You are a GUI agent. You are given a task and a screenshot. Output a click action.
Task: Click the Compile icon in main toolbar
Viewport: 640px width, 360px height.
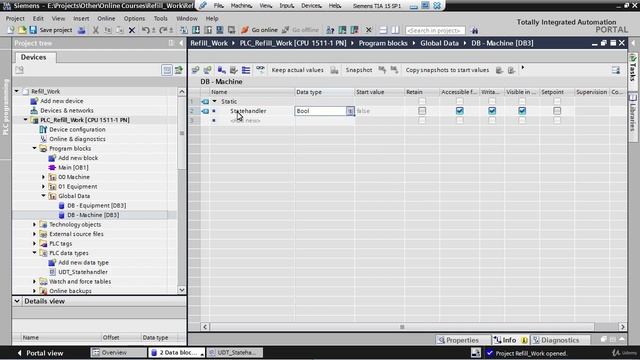[x=184, y=30]
